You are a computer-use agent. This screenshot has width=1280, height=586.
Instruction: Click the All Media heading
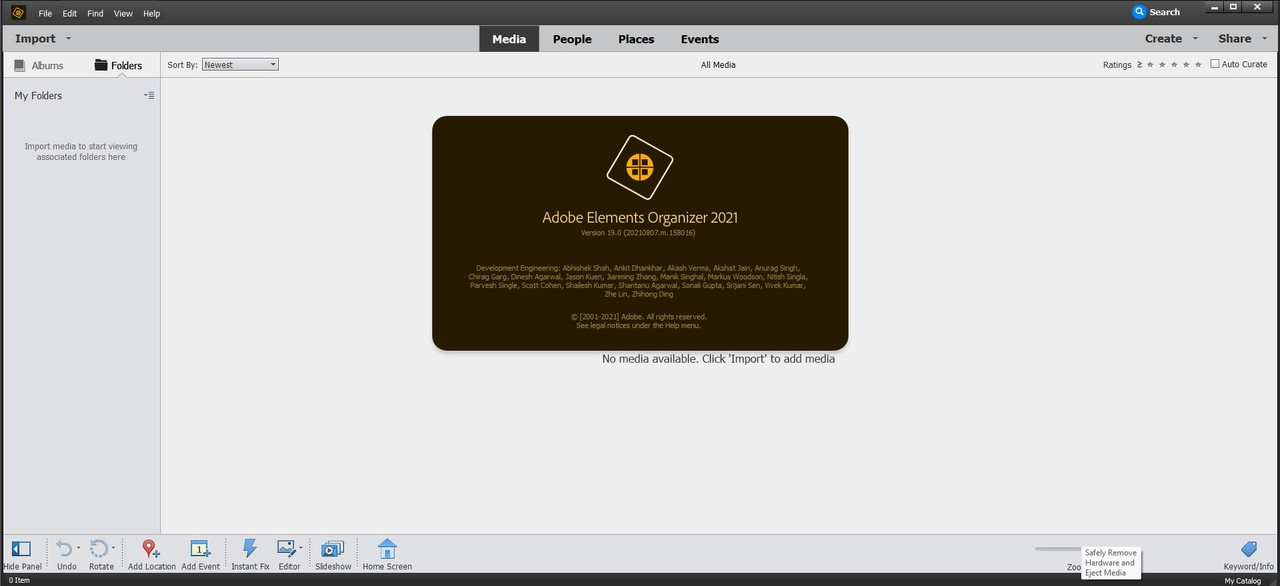[718, 65]
